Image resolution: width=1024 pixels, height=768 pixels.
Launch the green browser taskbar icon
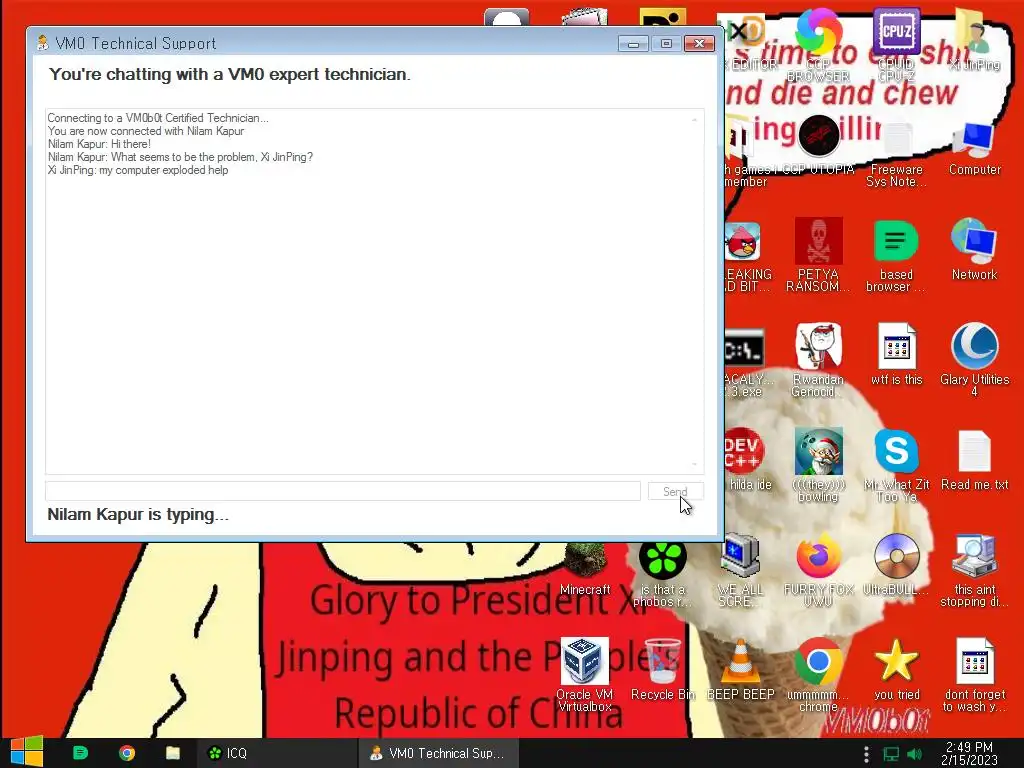click(x=80, y=753)
